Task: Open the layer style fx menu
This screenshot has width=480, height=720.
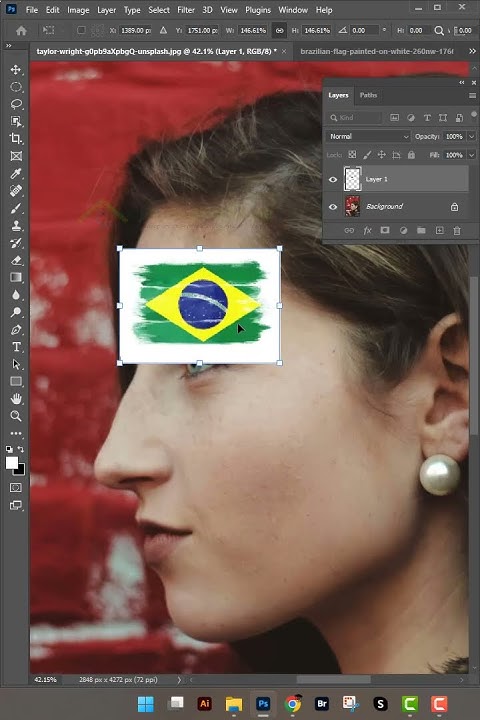Action: [x=367, y=231]
